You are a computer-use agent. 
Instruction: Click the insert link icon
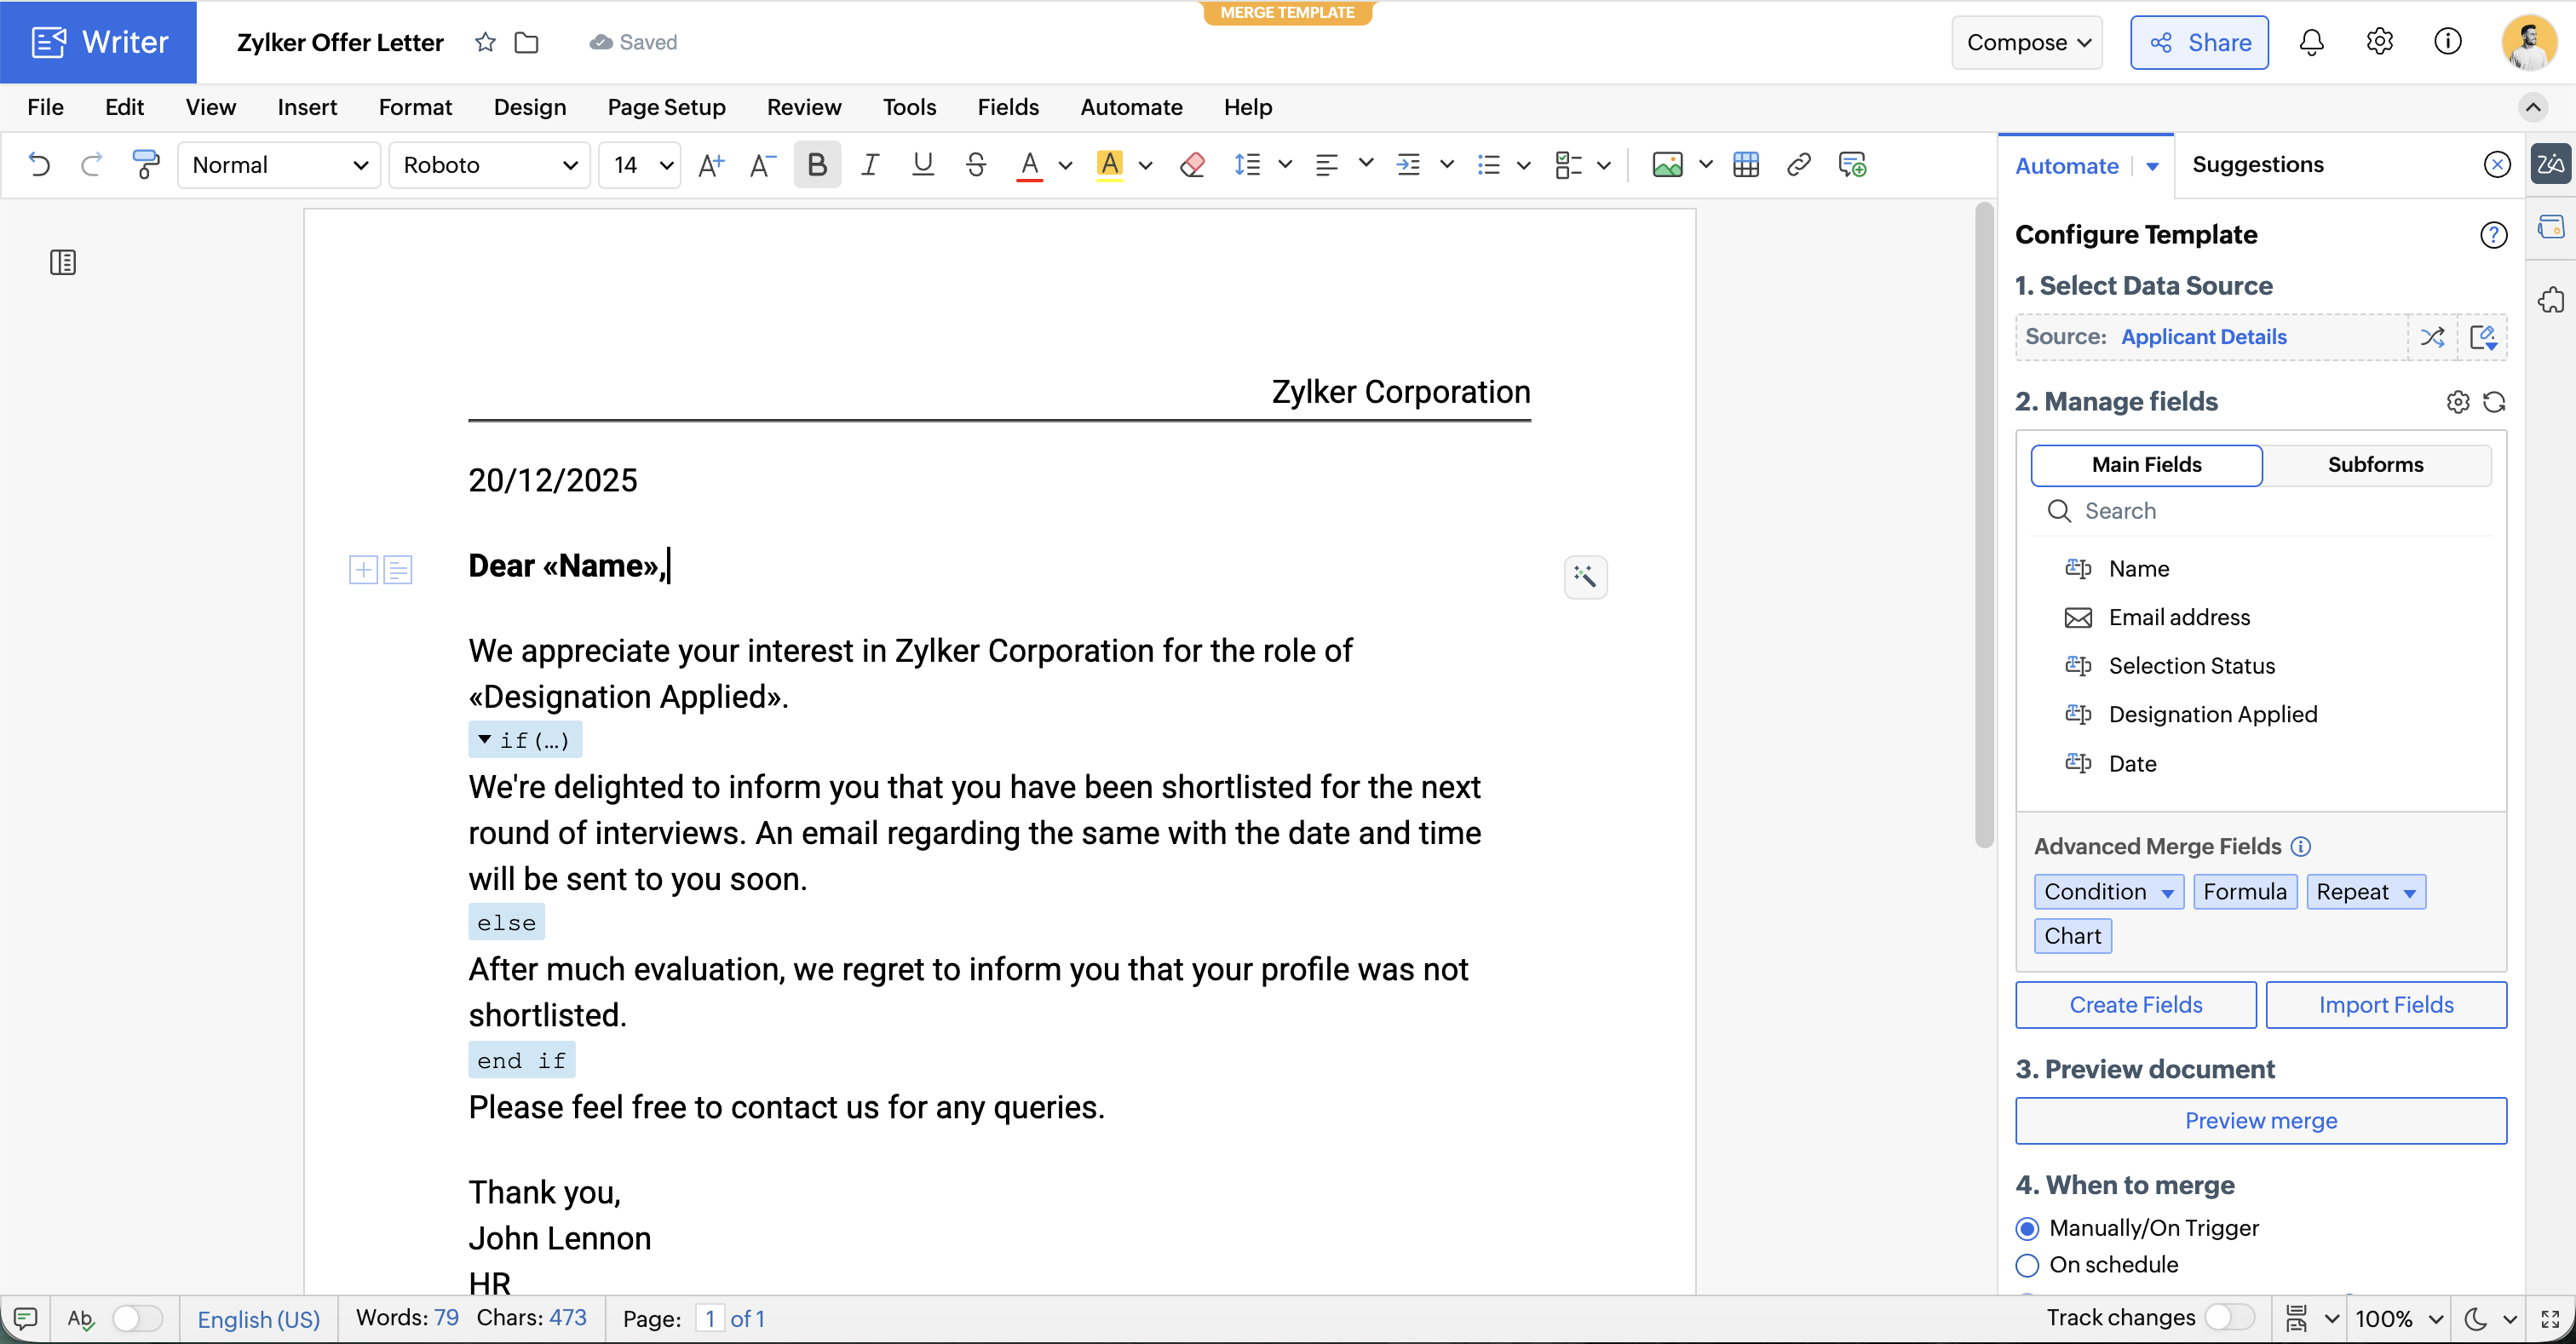pos(1798,165)
